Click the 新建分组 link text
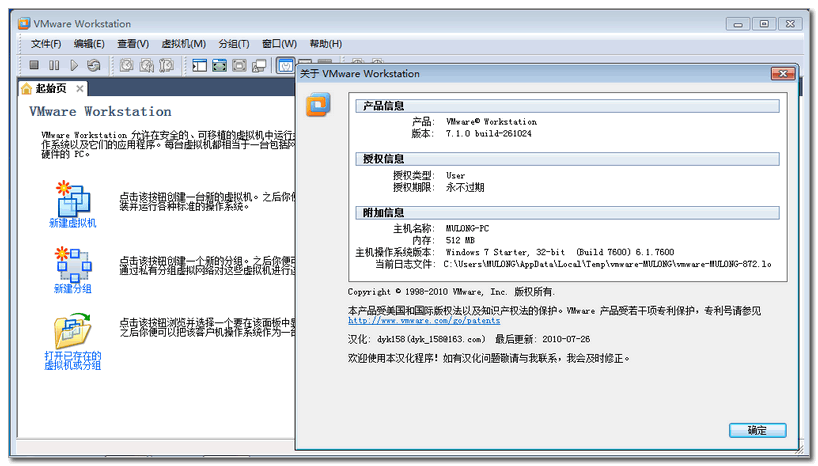 [x=73, y=289]
